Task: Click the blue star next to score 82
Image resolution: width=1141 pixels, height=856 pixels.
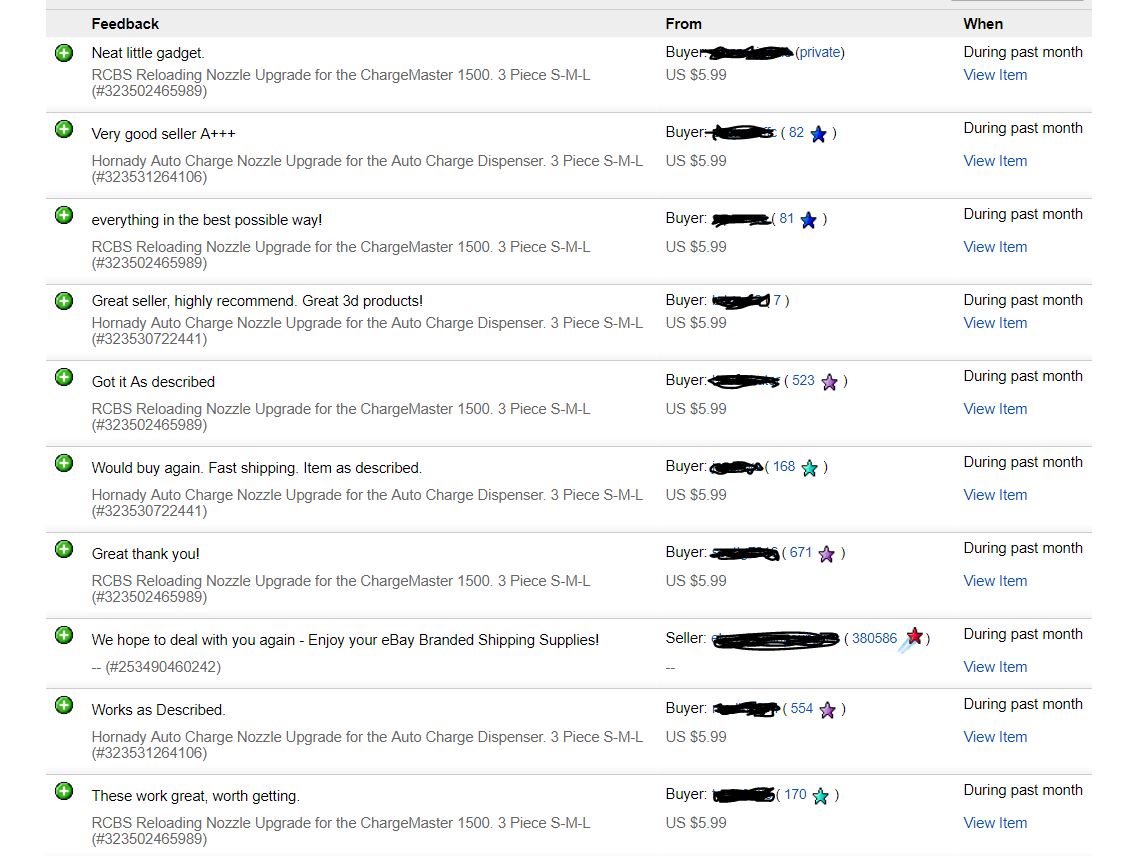Action: (x=819, y=134)
